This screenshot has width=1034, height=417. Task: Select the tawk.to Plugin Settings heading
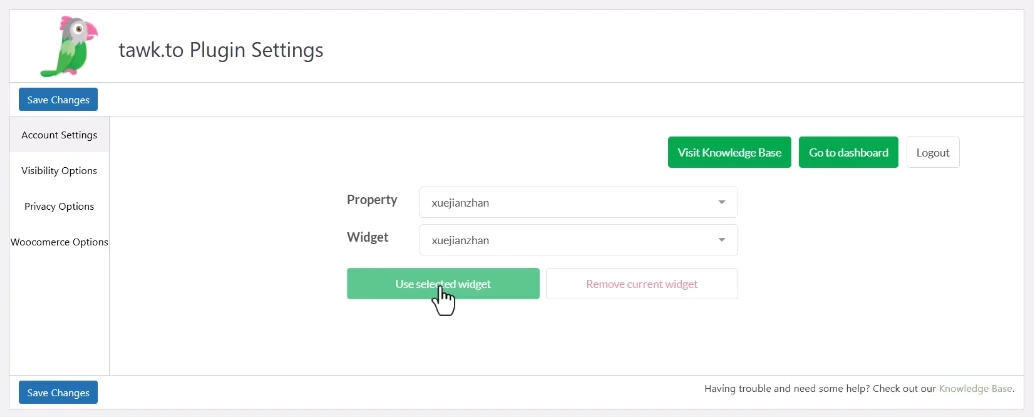coord(221,50)
